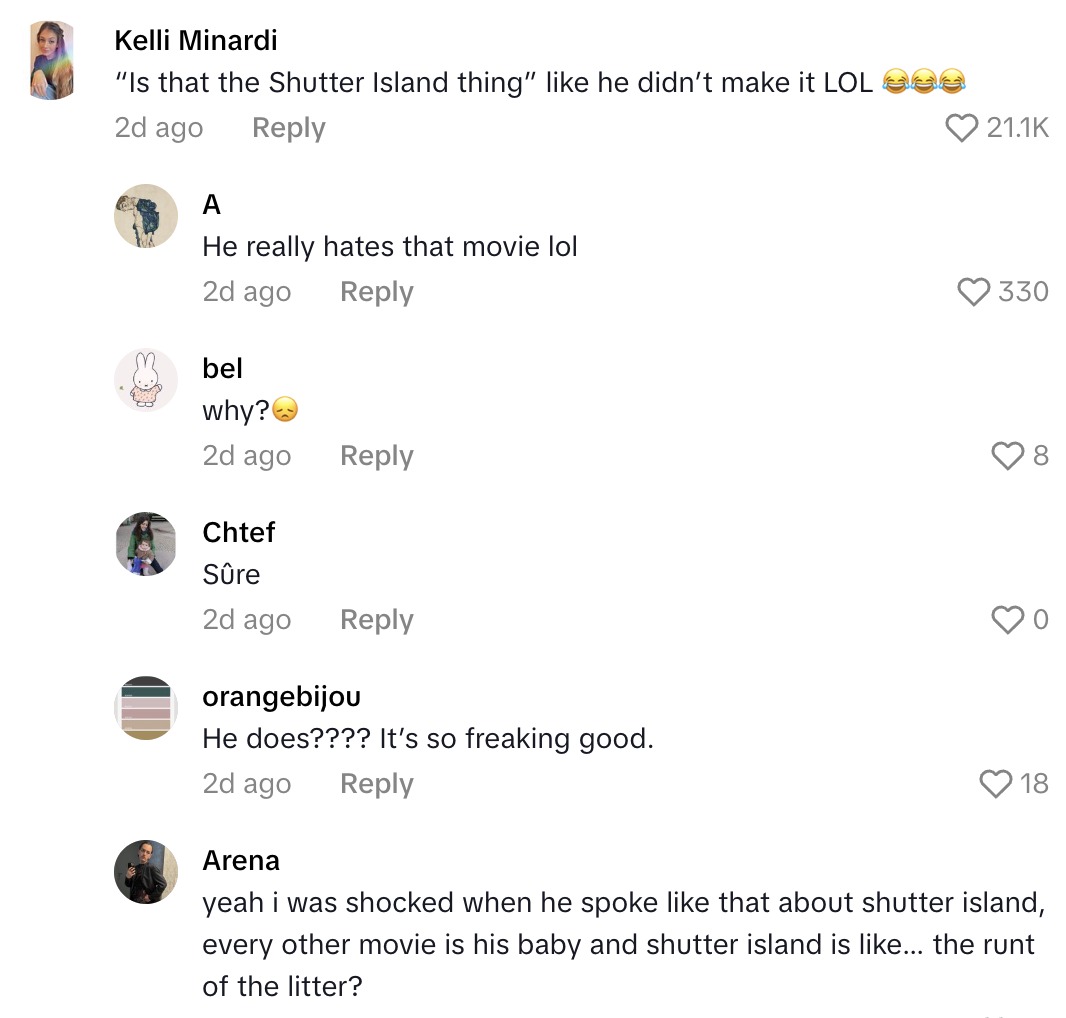The image size is (1066, 1018).
Task: Select the username Arena
Action: point(241,860)
